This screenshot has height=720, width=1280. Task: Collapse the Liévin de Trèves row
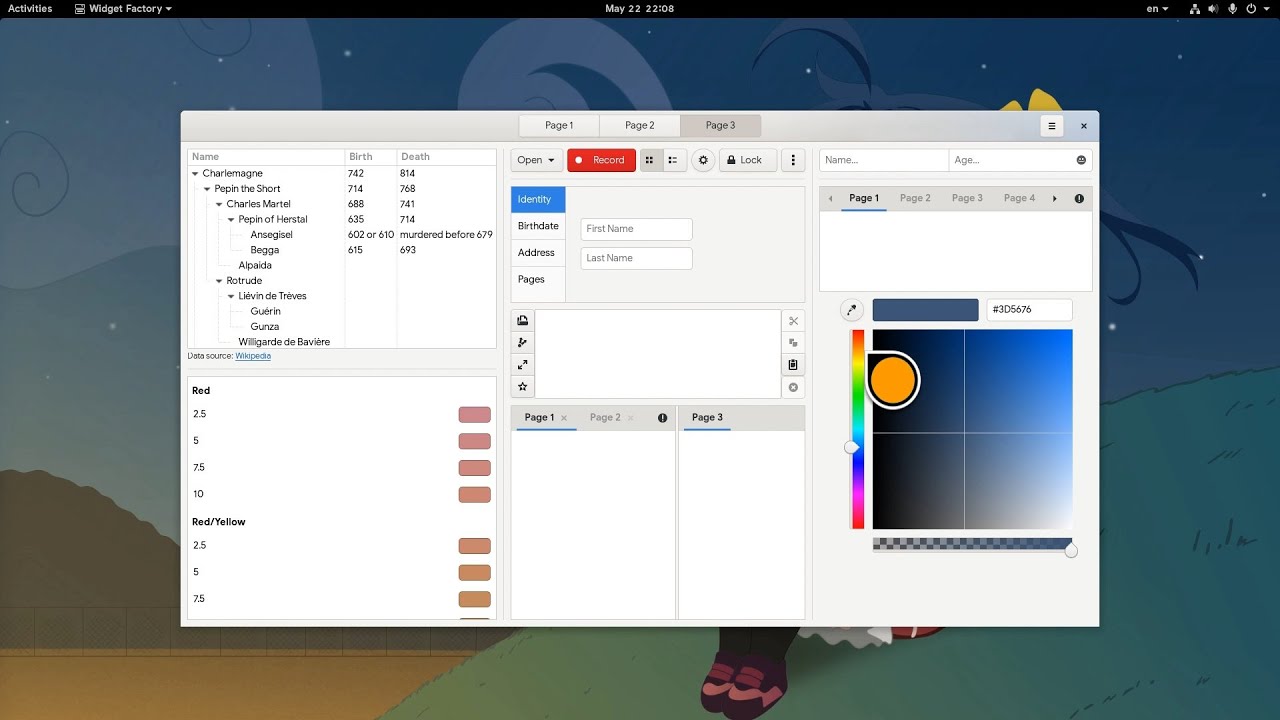[x=232, y=296]
